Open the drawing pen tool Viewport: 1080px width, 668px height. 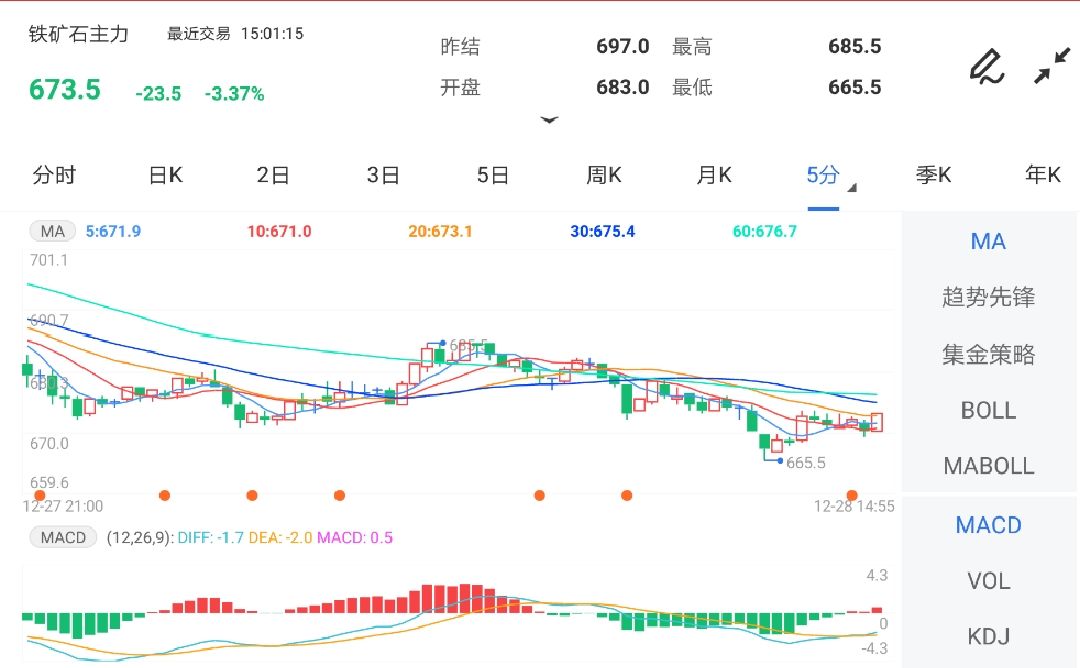[987, 66]
